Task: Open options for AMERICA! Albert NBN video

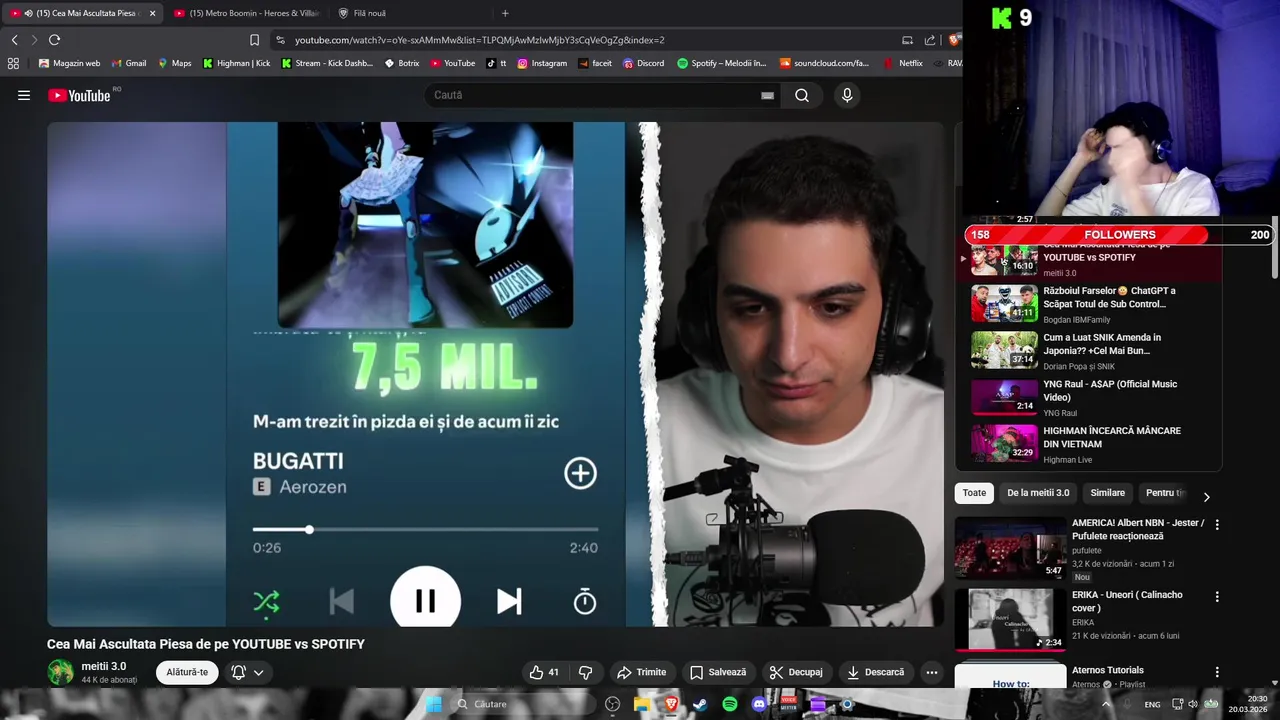Action: 1217,524
